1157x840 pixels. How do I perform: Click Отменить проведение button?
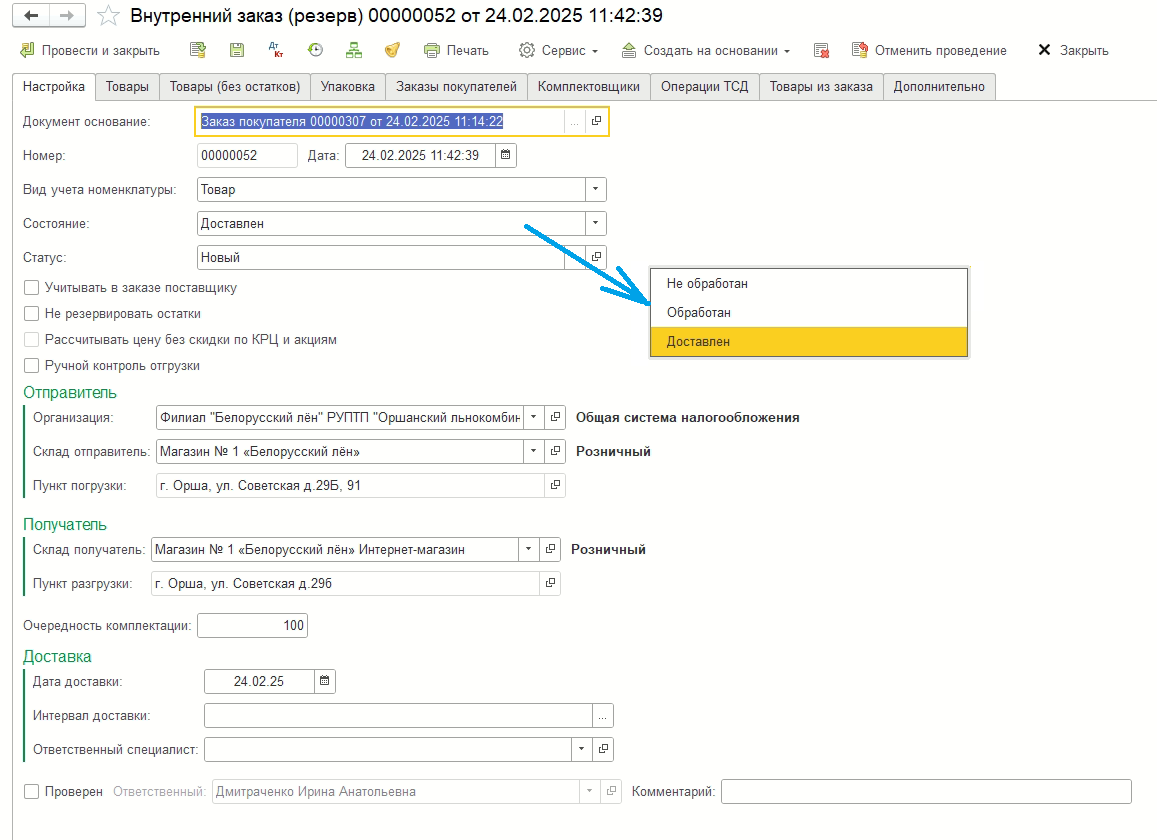[x=929, y=50]
